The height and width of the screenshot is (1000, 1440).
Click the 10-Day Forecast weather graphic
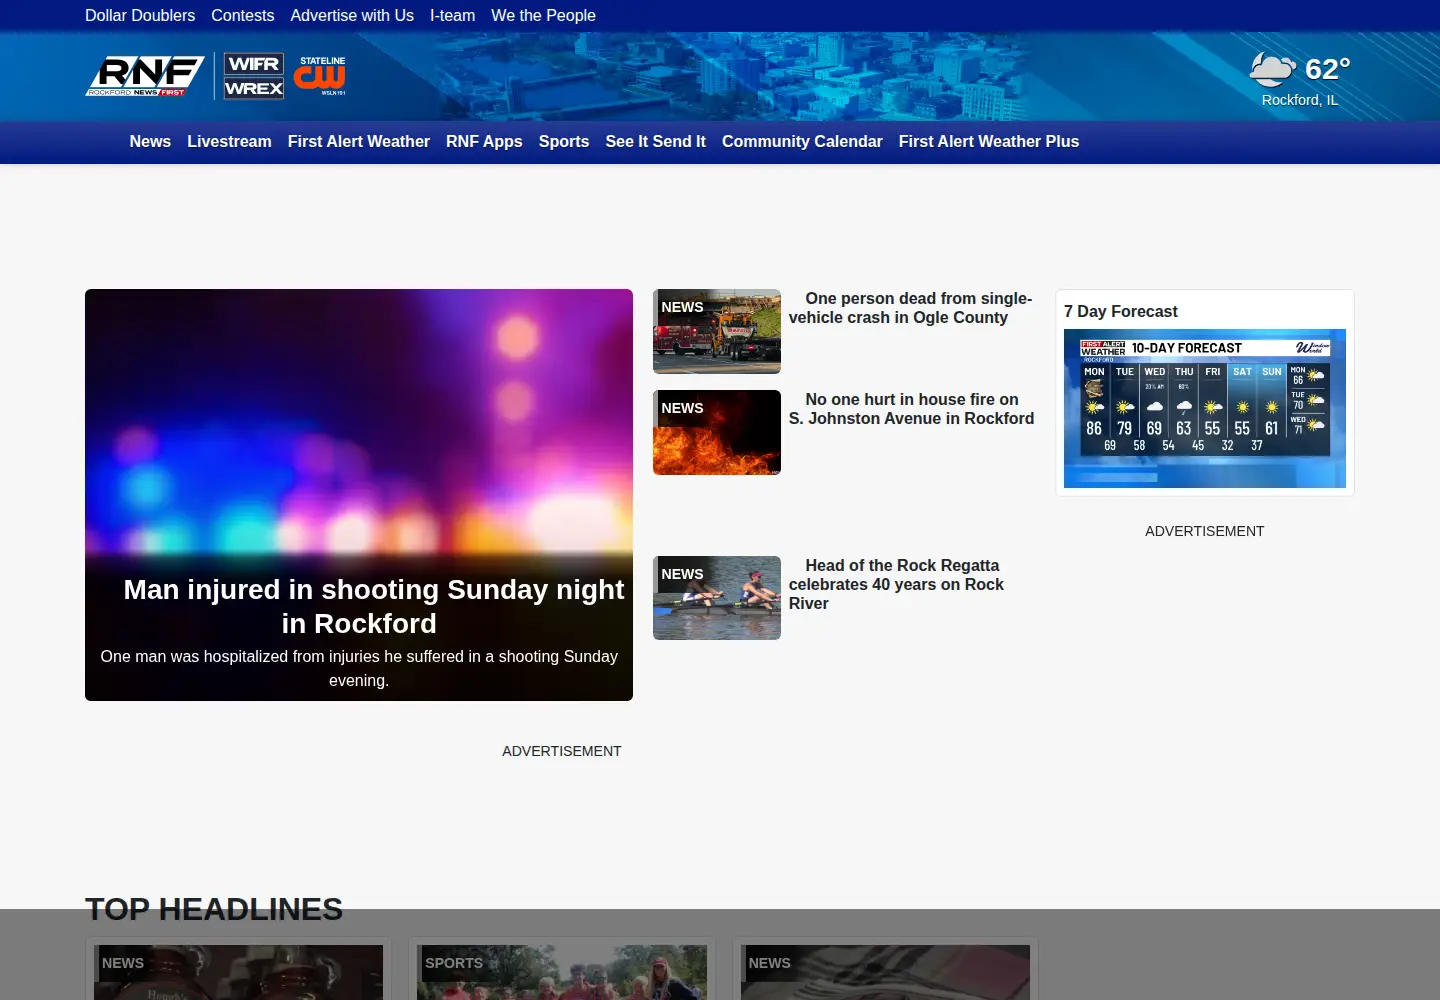(1205, 408)
